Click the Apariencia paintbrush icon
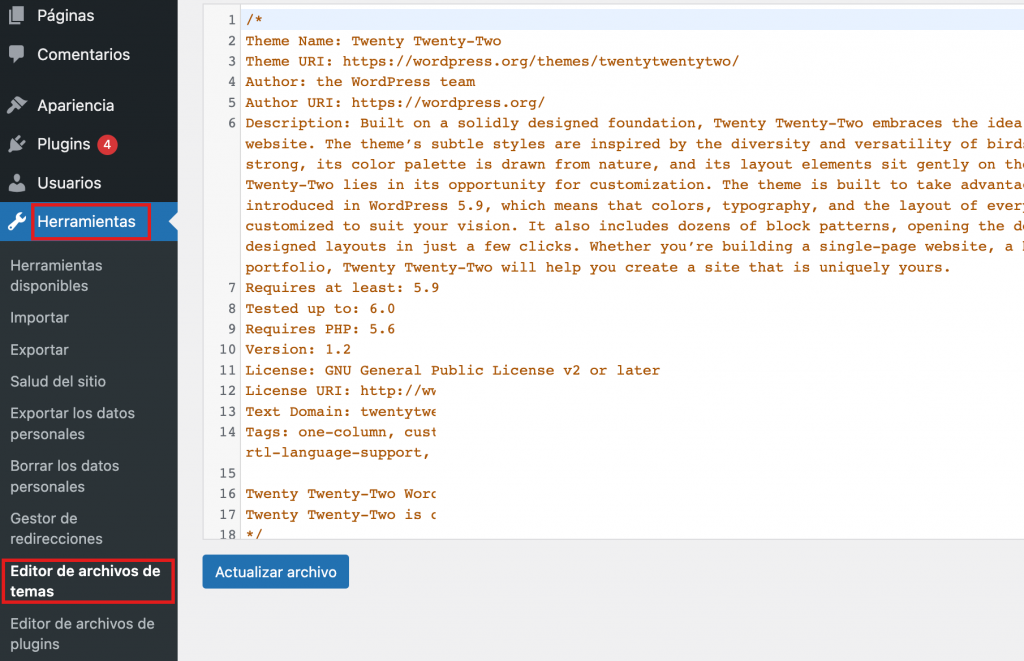 [16, 106]
